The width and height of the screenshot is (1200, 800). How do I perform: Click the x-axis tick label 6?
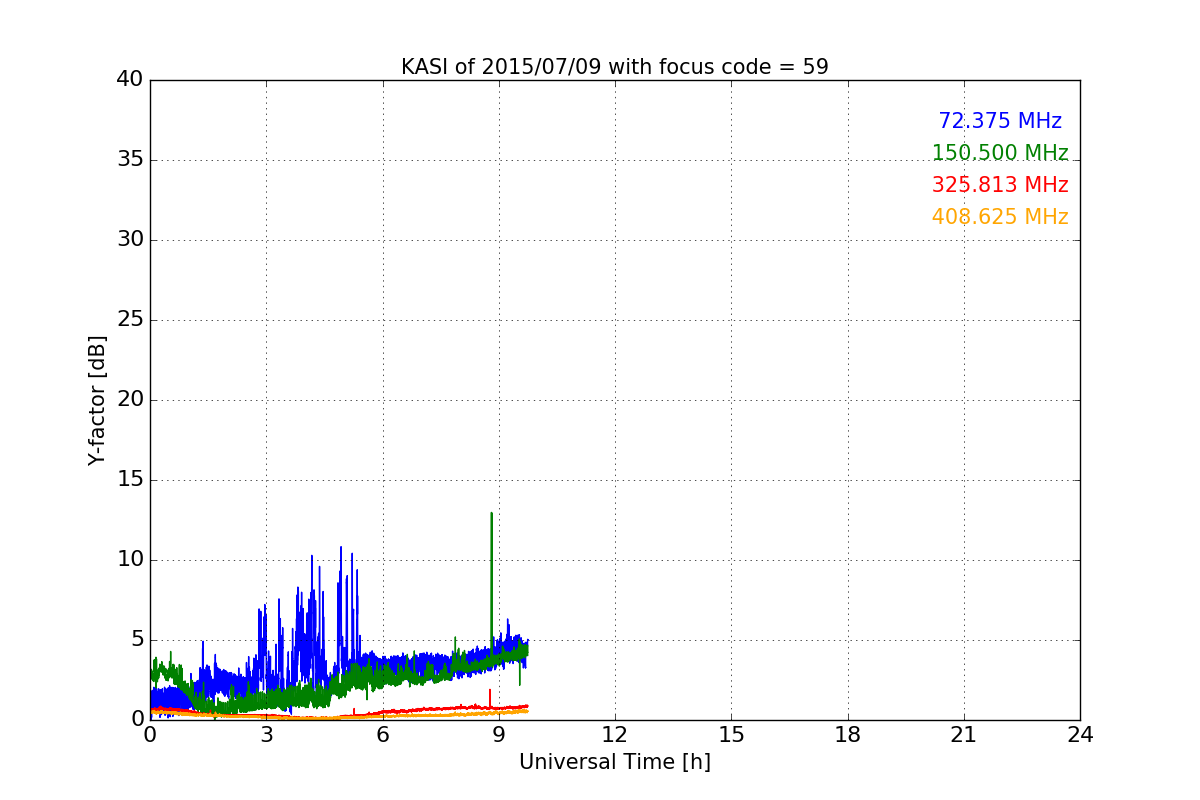383,735
